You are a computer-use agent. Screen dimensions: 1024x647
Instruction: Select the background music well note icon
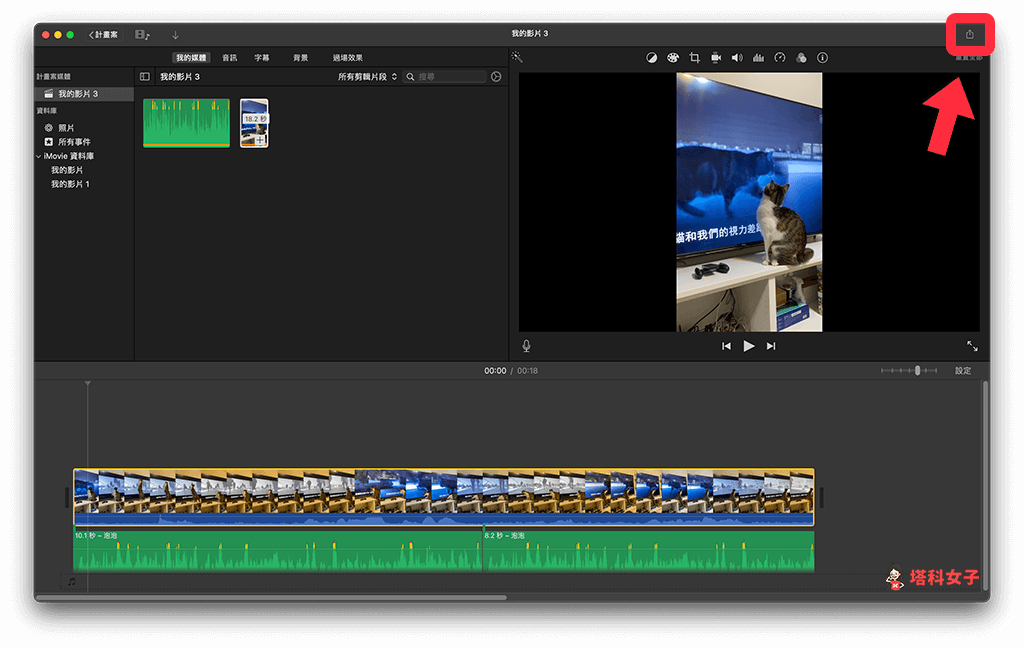(x=72, y=582)
